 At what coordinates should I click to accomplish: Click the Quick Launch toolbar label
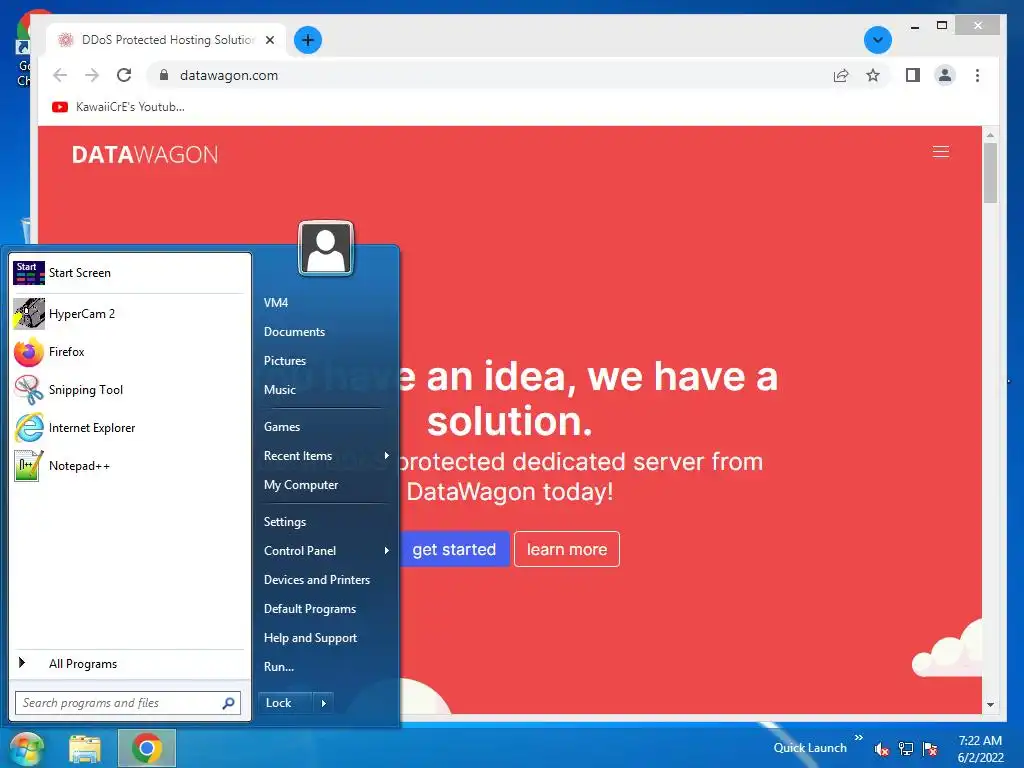coord(810,748)
